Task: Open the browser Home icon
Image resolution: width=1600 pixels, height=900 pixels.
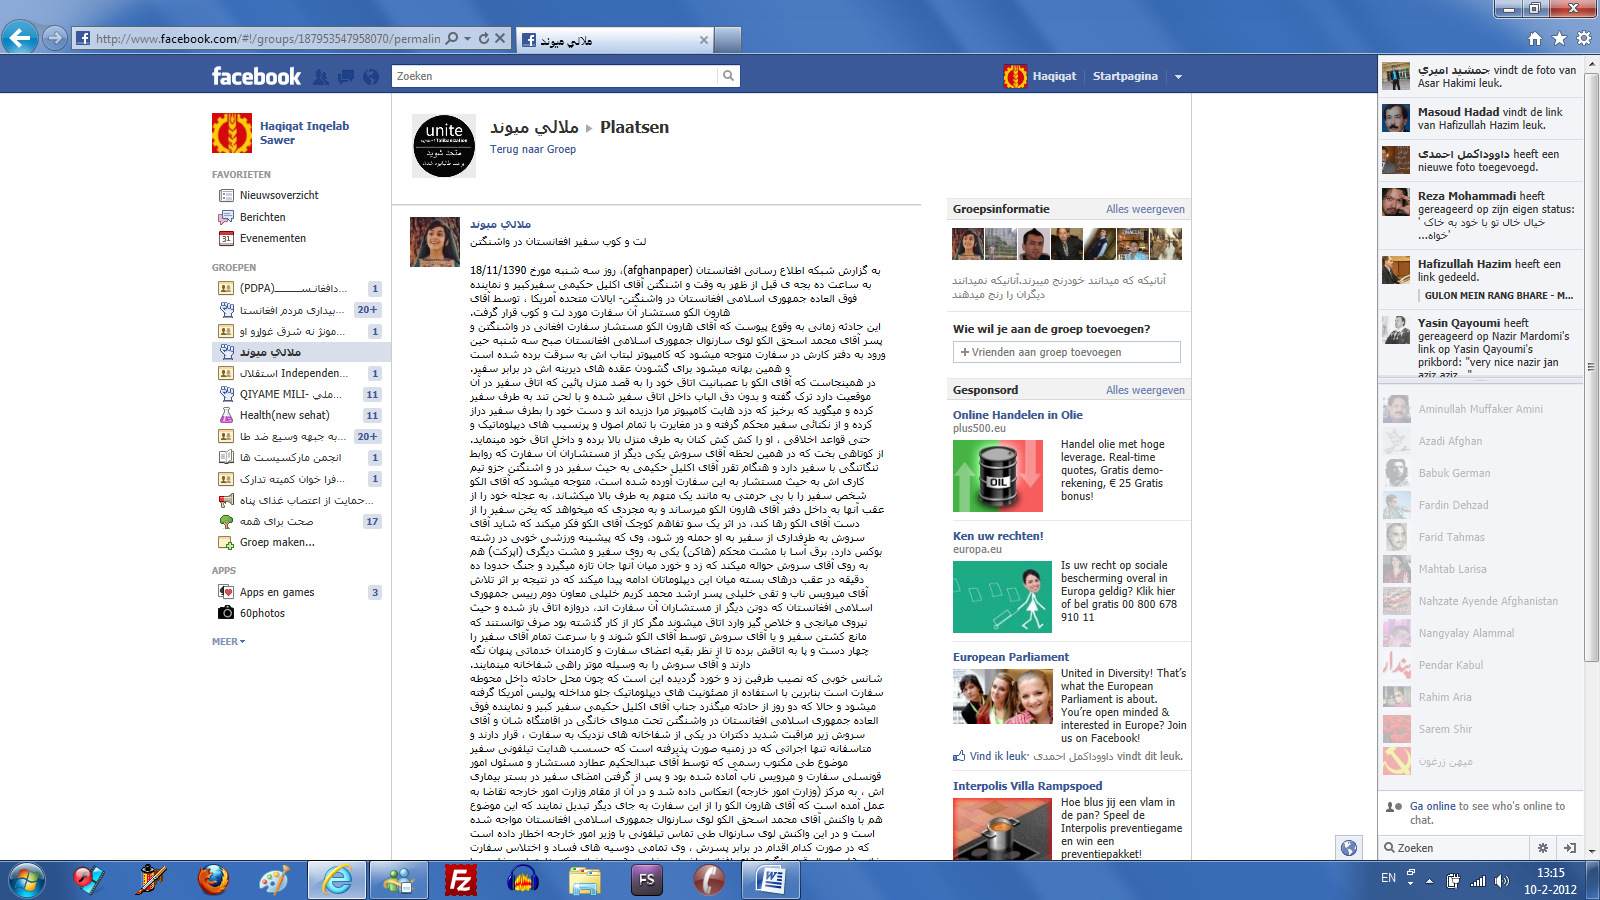Action: [1535, 38]
